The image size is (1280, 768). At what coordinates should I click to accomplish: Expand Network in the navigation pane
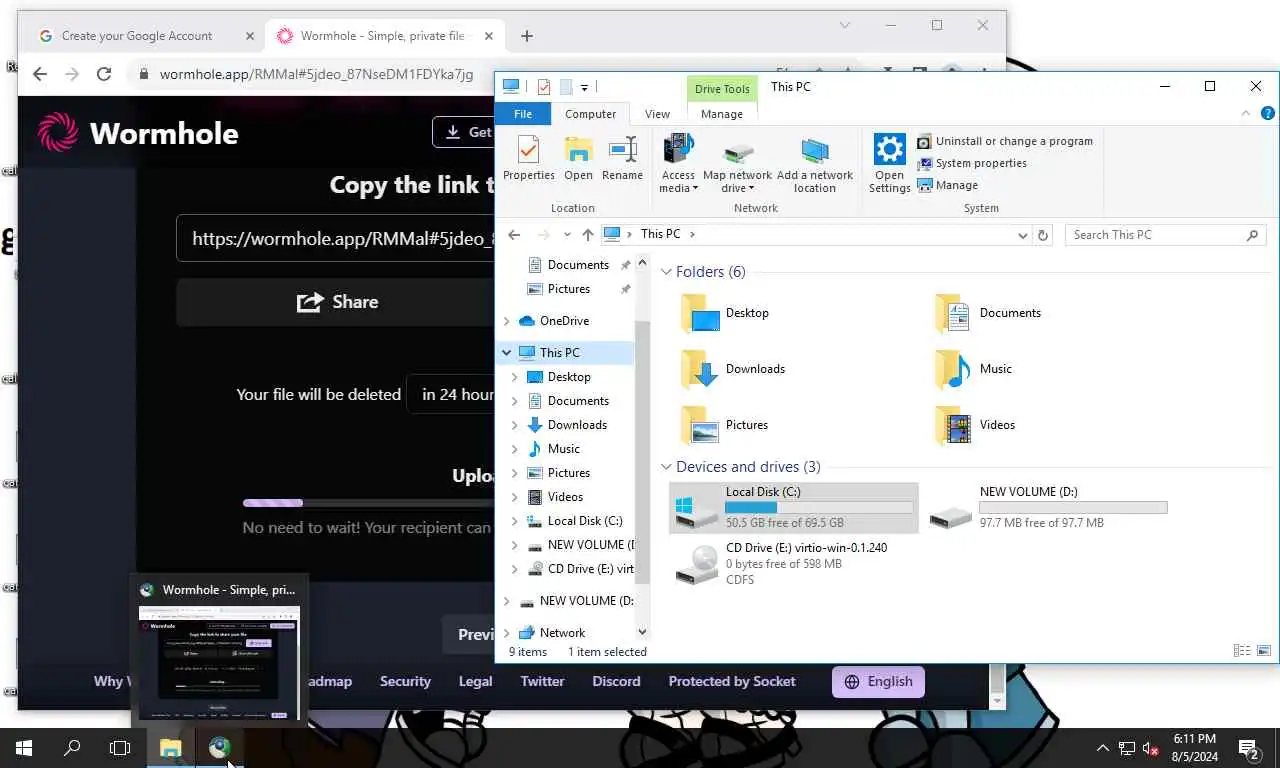[506, 633]
